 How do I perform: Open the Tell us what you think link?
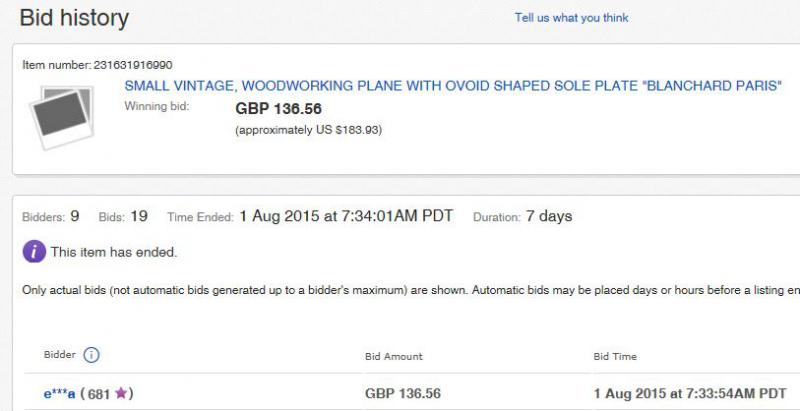[571, 18]
